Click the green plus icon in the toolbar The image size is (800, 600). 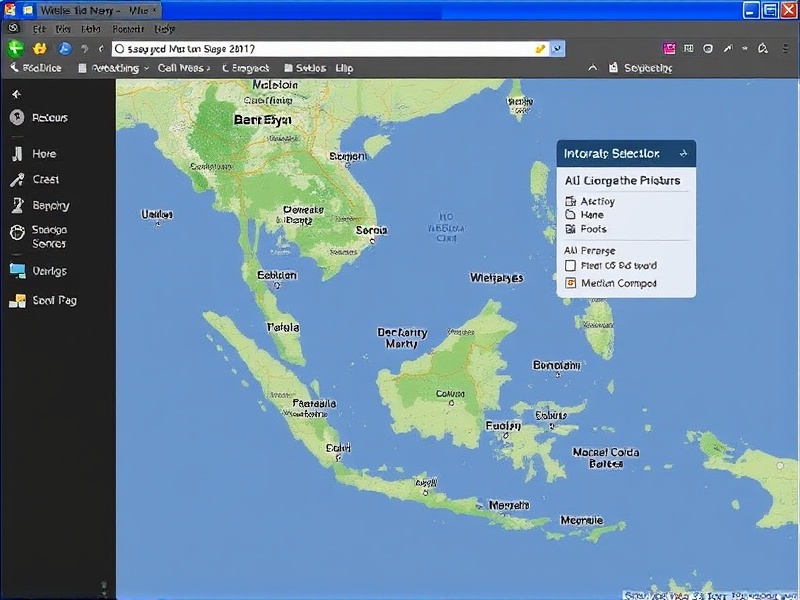point(15,48)
